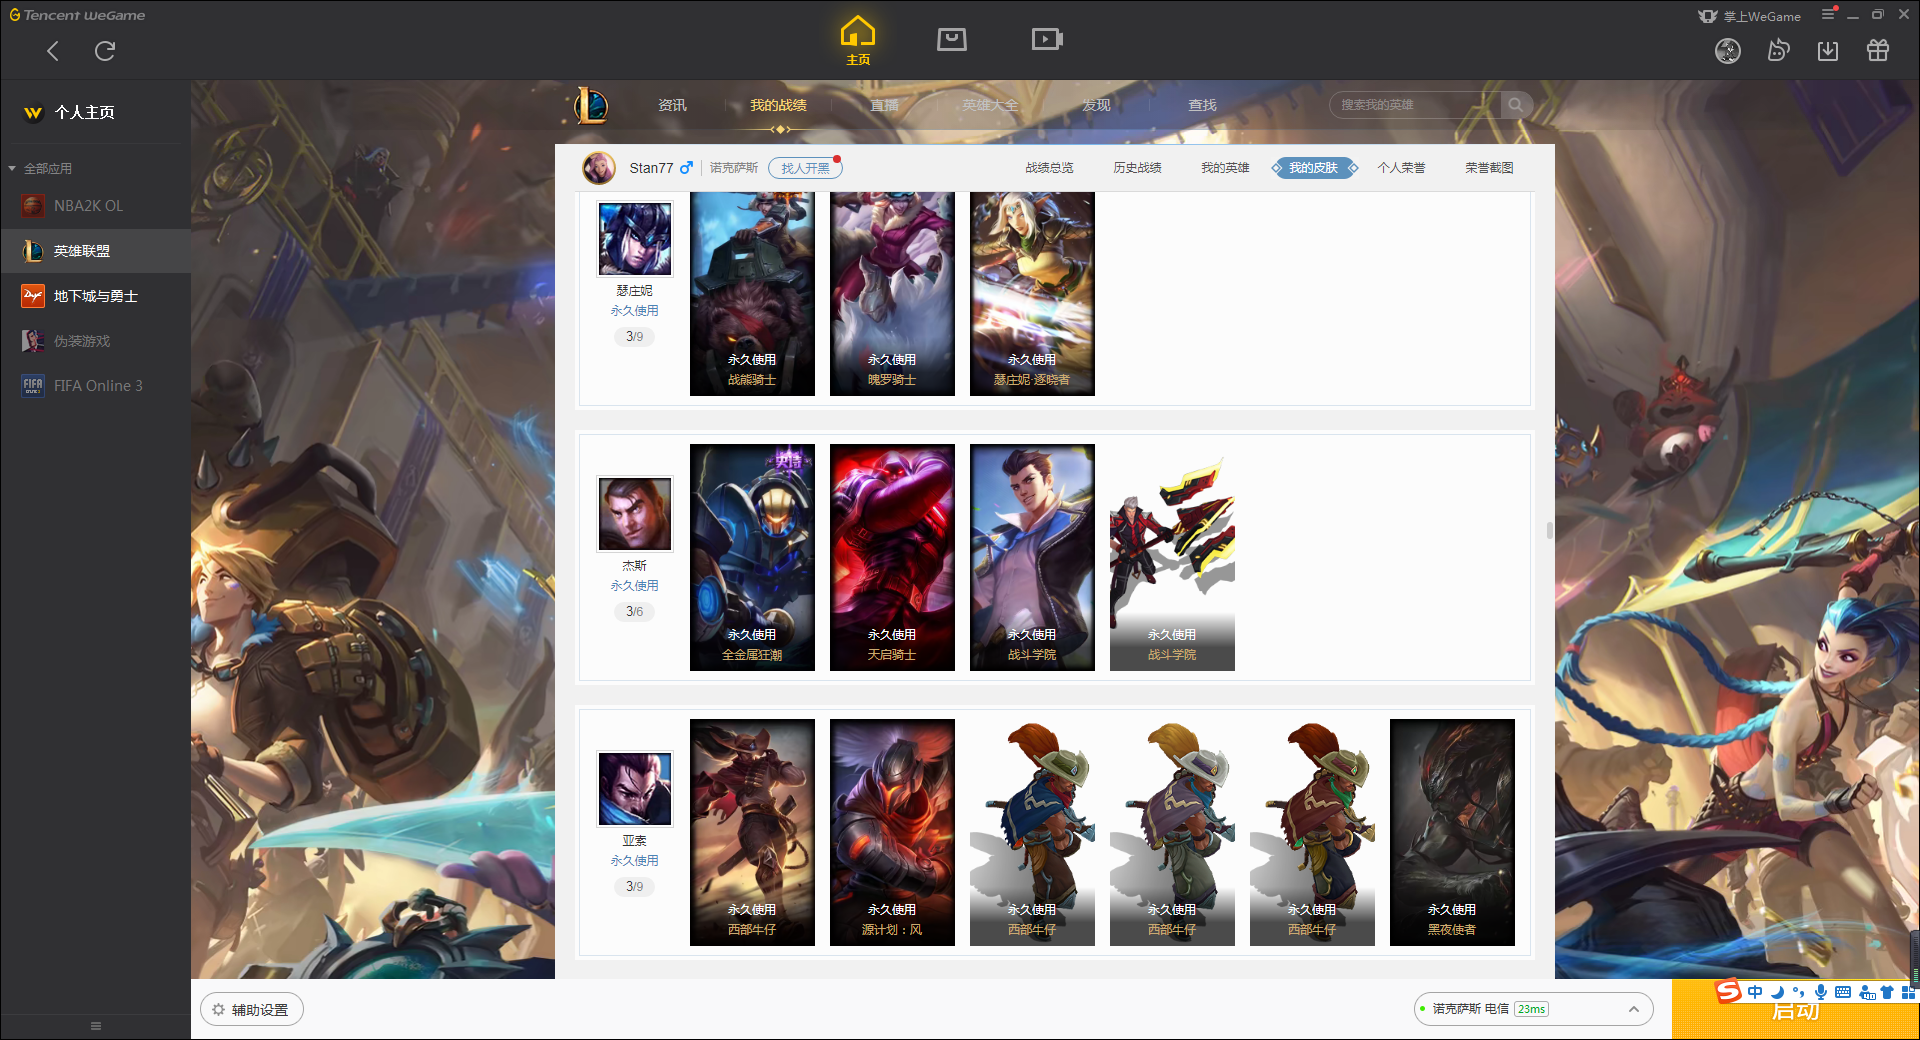Select the 杰斯 champion portrait
This screenshot has height=1040, width=1920.
coord(634,514)
